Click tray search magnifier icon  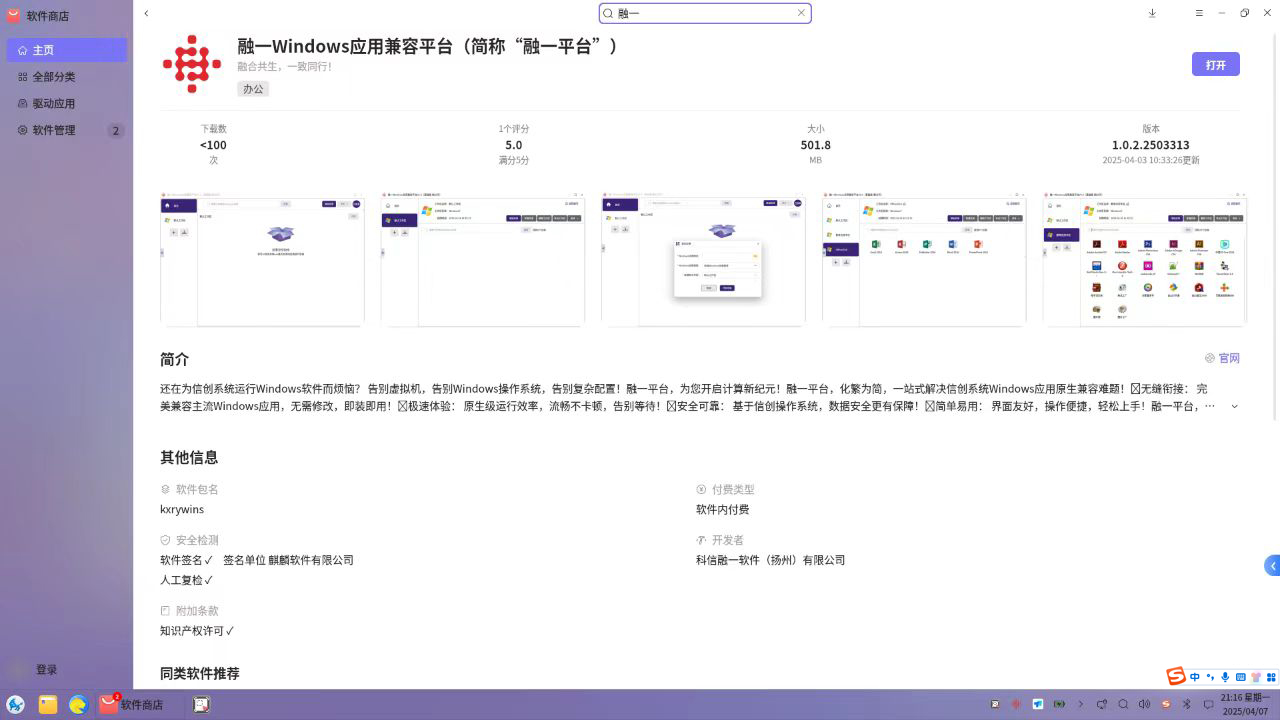[1123, 705]
